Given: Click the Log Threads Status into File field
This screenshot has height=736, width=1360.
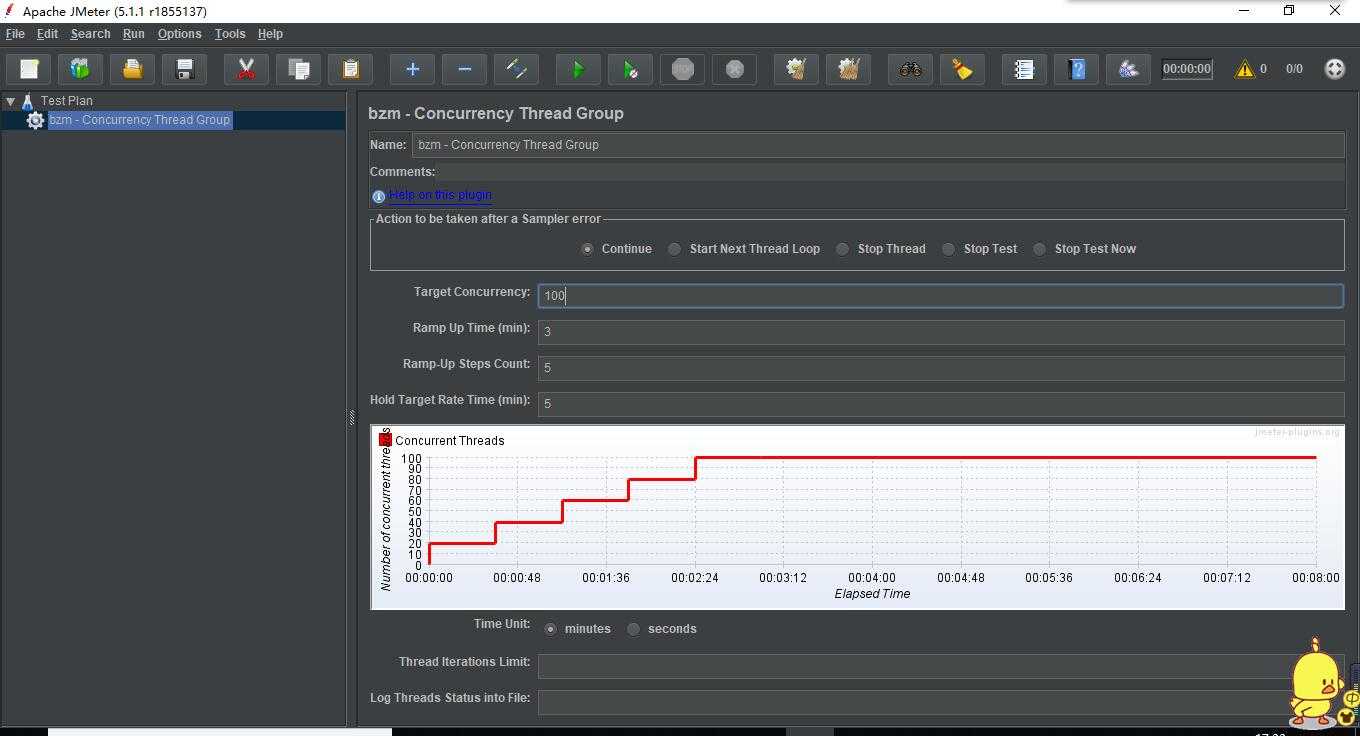Looking at the screenshot, I should click(940, 701).
